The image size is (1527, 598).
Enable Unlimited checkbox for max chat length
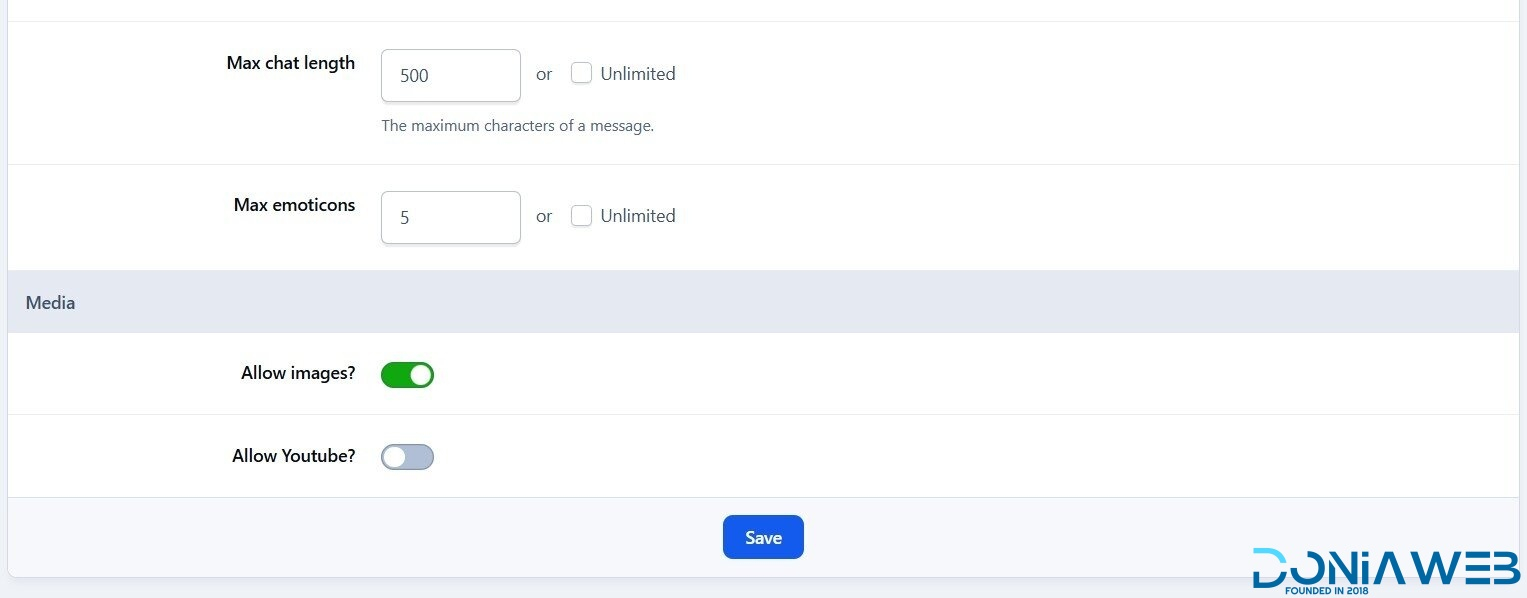581,73
